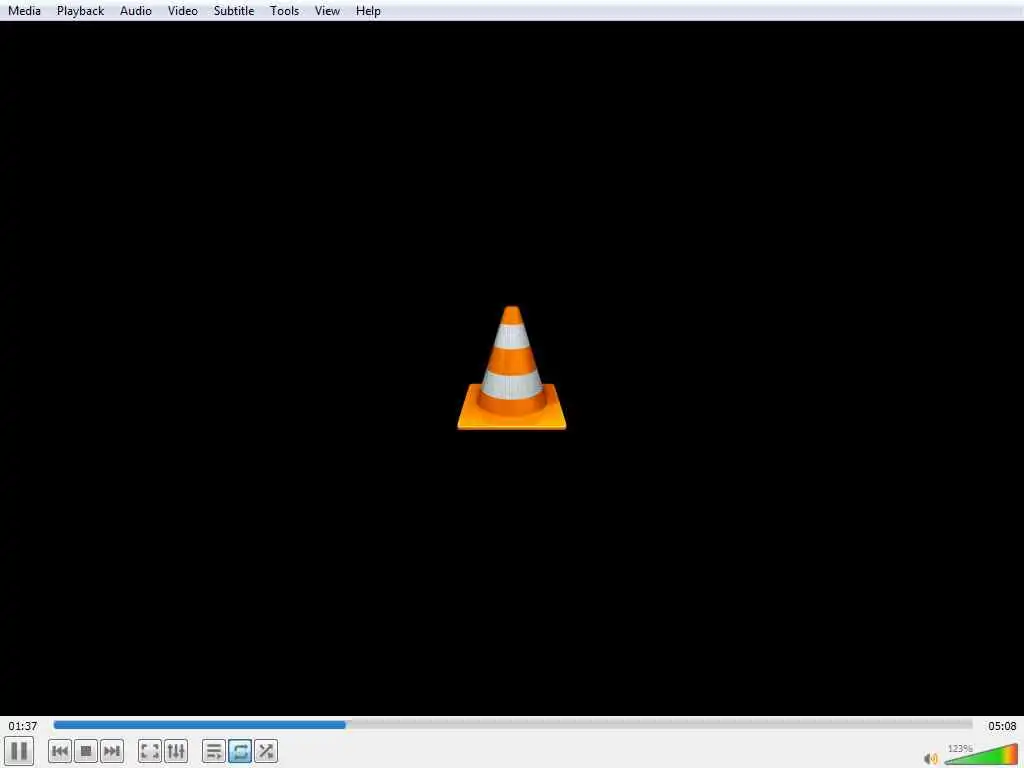Open the Video menu

pyautogui.click(x=182, y=11)
